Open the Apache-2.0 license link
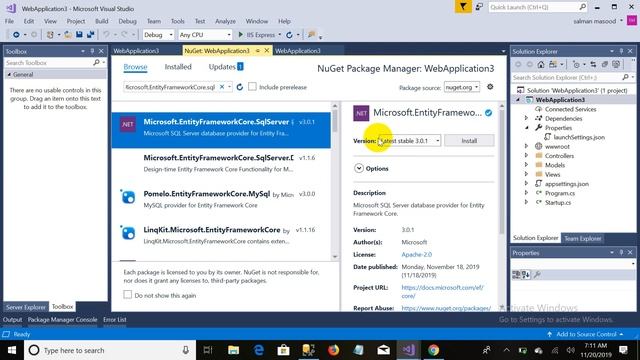640x360 pixels. (416, 254)
